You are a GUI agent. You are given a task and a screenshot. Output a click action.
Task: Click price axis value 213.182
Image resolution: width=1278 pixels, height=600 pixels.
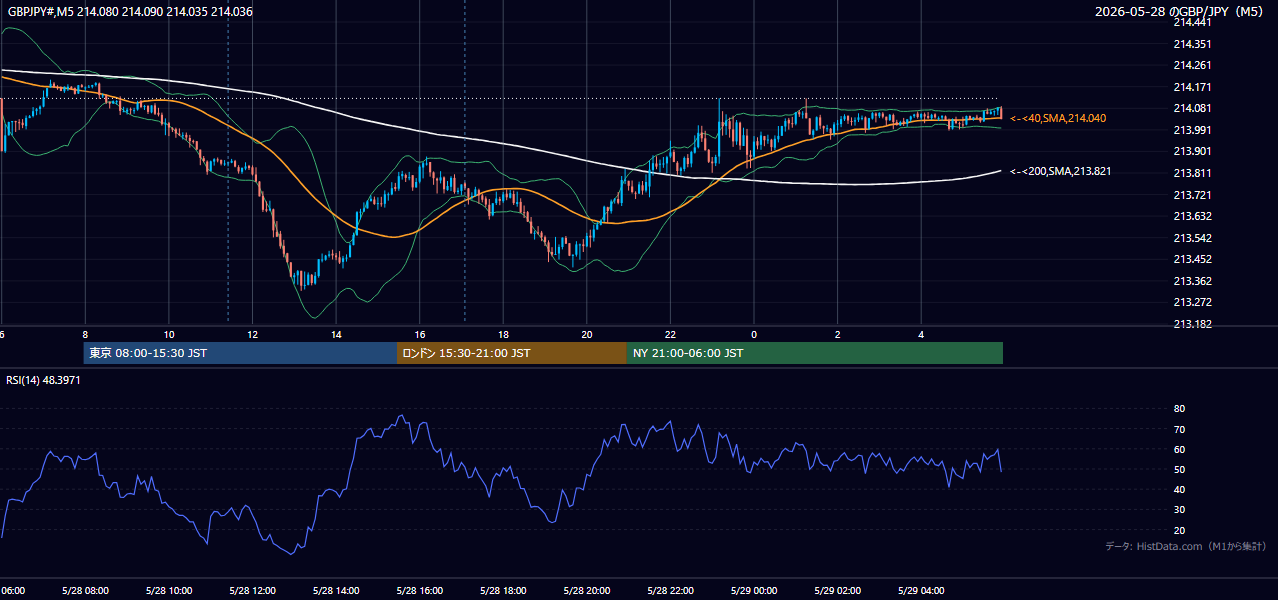coord(1192,324)
